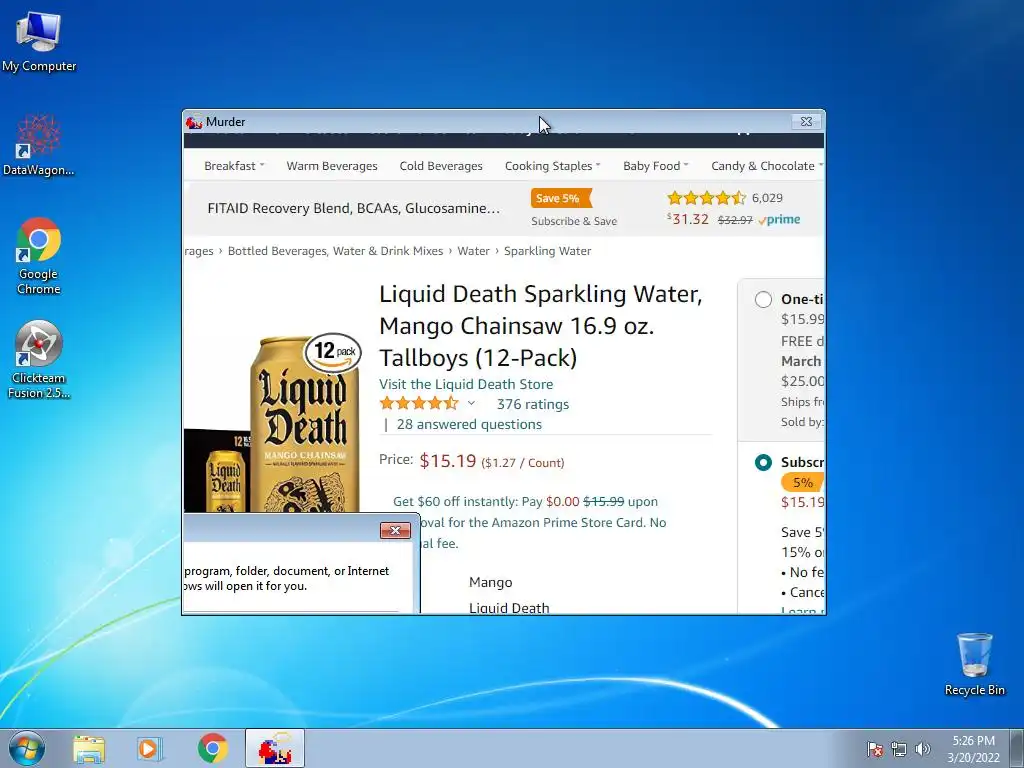
Task: Open 28 answered questions link
Action: click(469, 424)
